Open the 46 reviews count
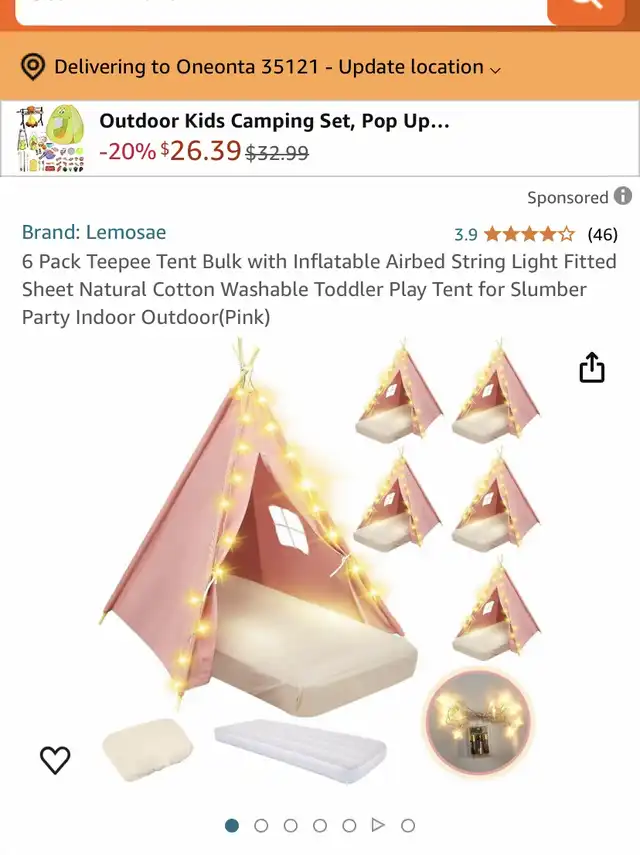The height and width of the screenshot is (855, 640). click(x=602, y=234)
